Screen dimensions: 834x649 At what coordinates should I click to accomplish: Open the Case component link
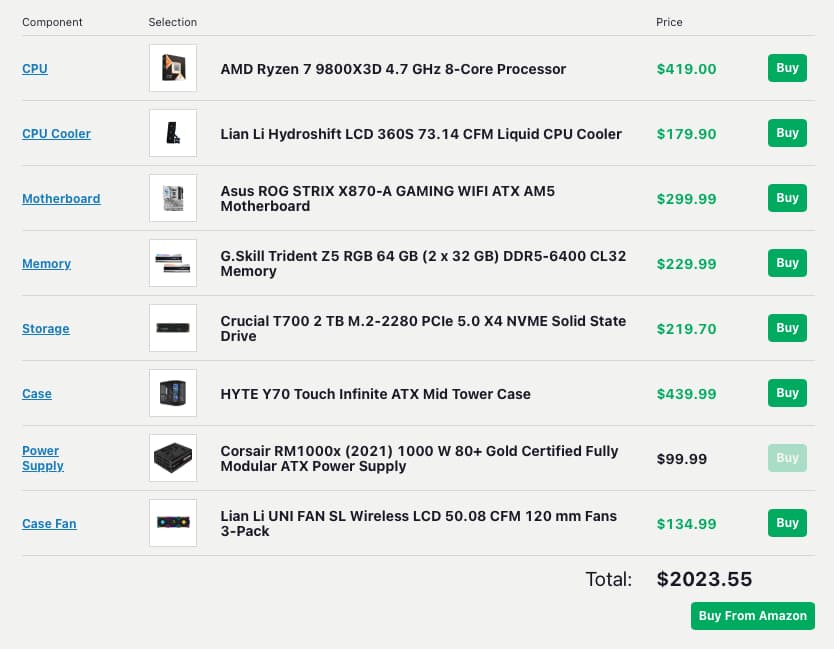37,393
